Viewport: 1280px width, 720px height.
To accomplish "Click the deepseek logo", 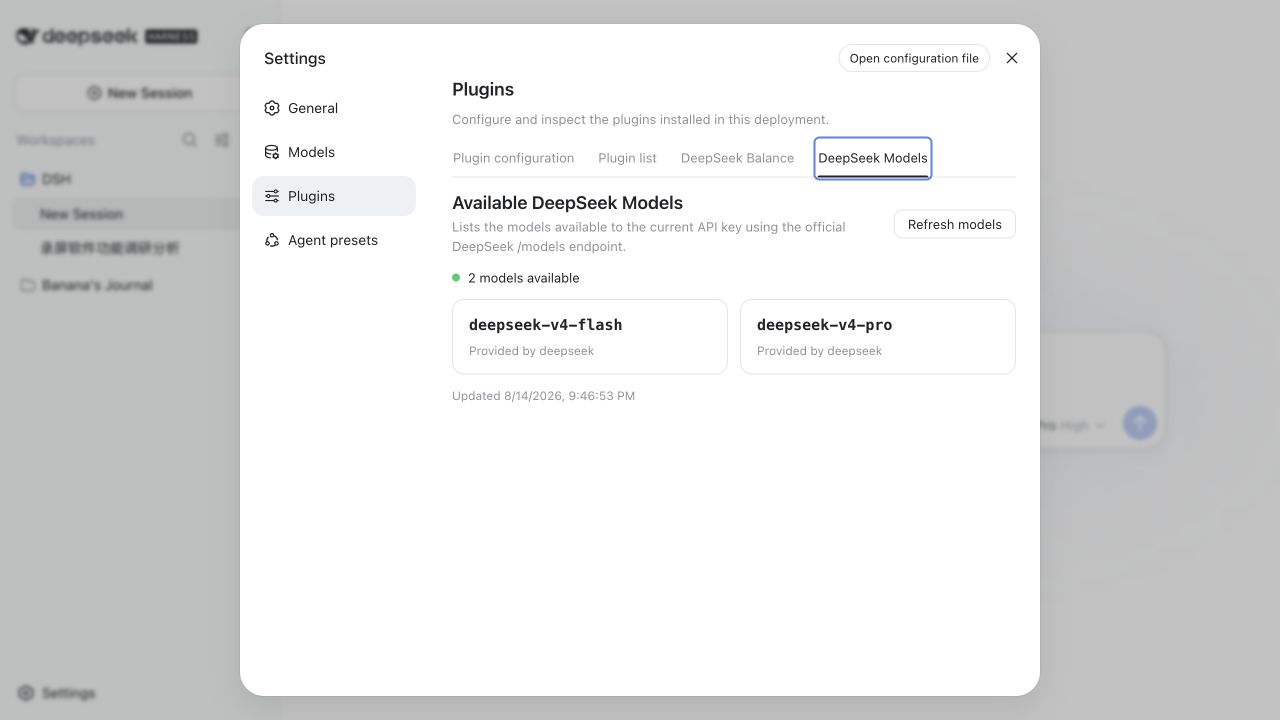I will coord(77,36).
